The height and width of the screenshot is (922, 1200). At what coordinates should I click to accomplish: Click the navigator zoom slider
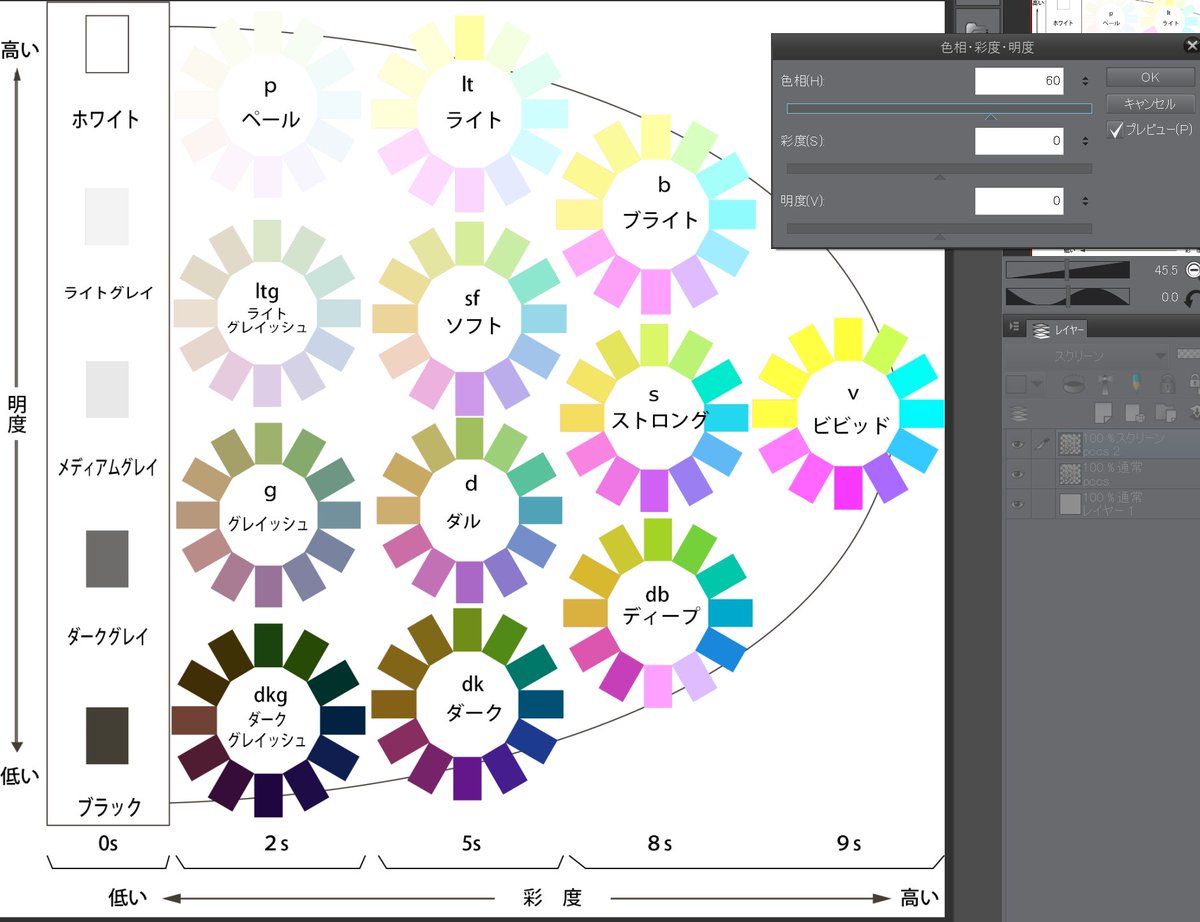click(x=1067, y=269)
